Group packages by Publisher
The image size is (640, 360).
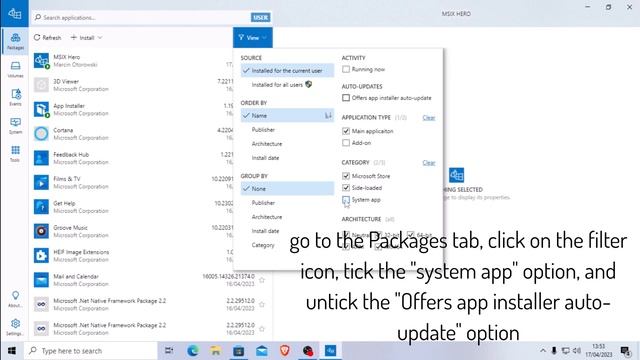(287, 203)
